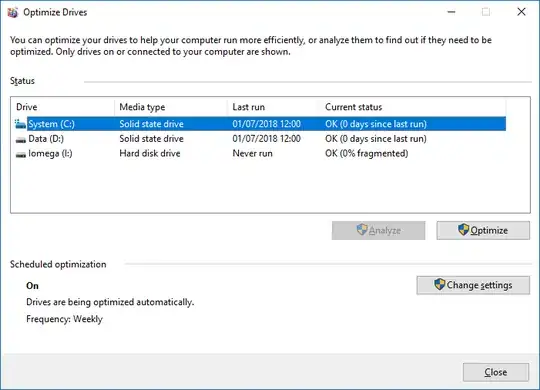
Task: Open Change settings for scheduled optimization
Action: click(473, 285)
